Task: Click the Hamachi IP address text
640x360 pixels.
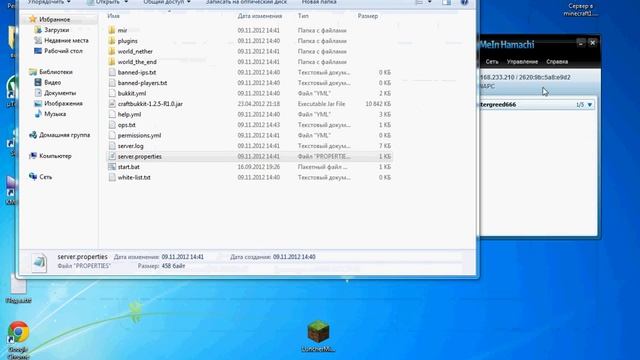Action: (x=524, y=77)
